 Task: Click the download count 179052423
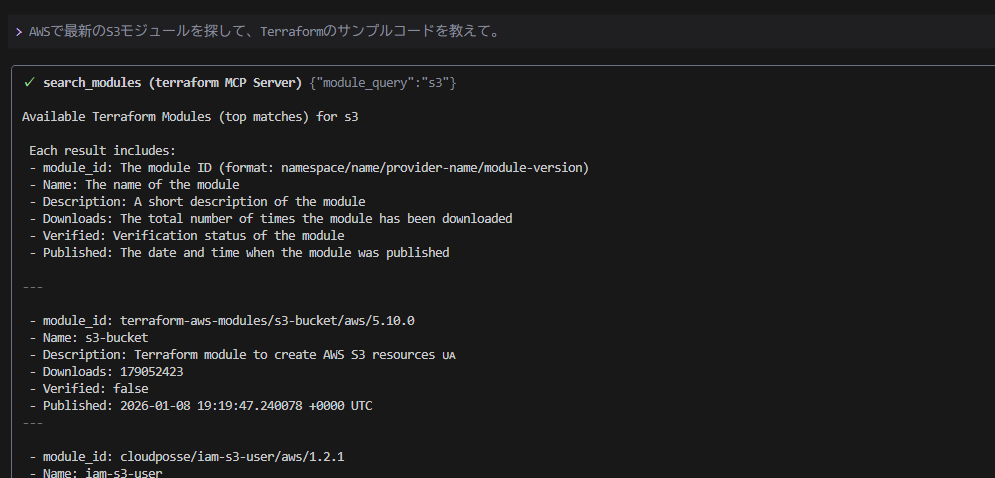[x=152, y=371]
